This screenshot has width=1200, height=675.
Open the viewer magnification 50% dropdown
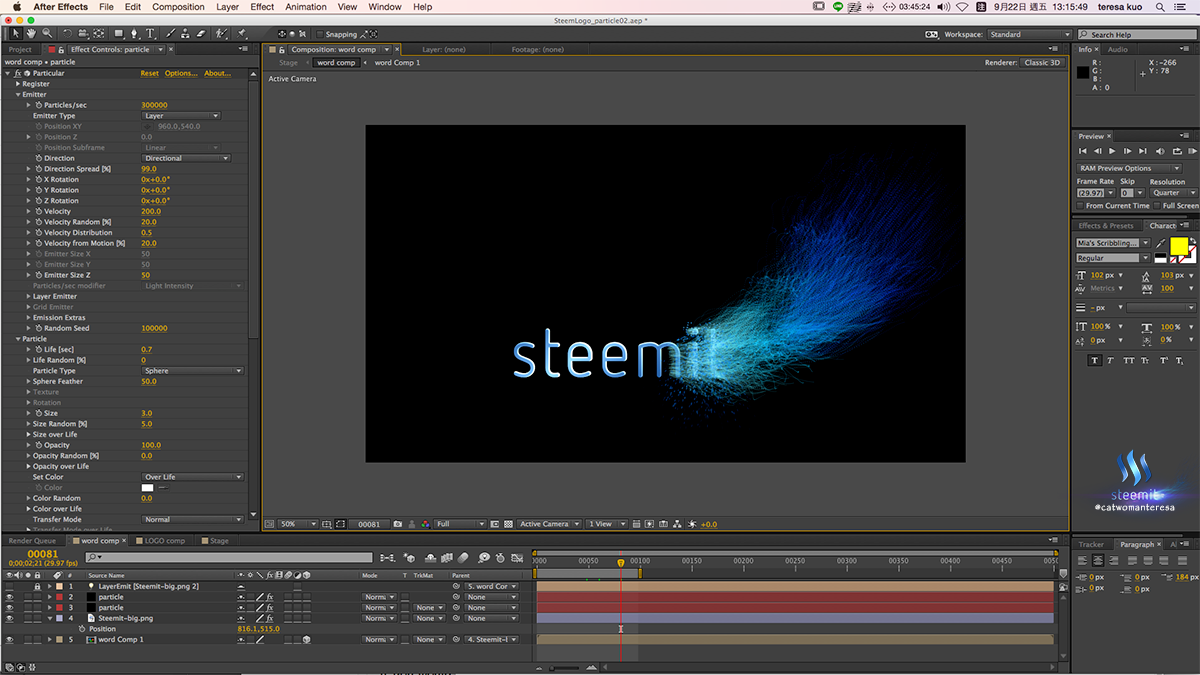click(298, 524)
